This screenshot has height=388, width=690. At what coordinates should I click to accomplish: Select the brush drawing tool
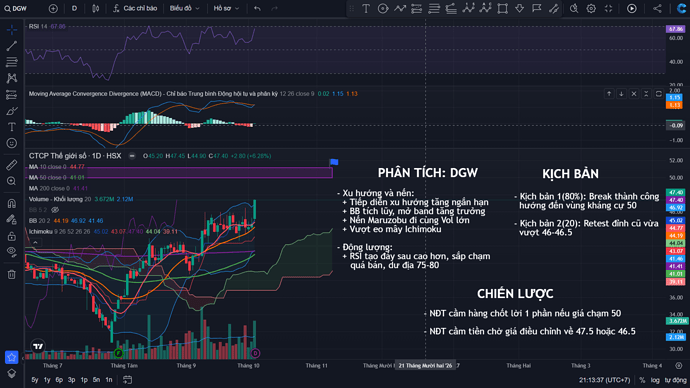tap(12, 111)
